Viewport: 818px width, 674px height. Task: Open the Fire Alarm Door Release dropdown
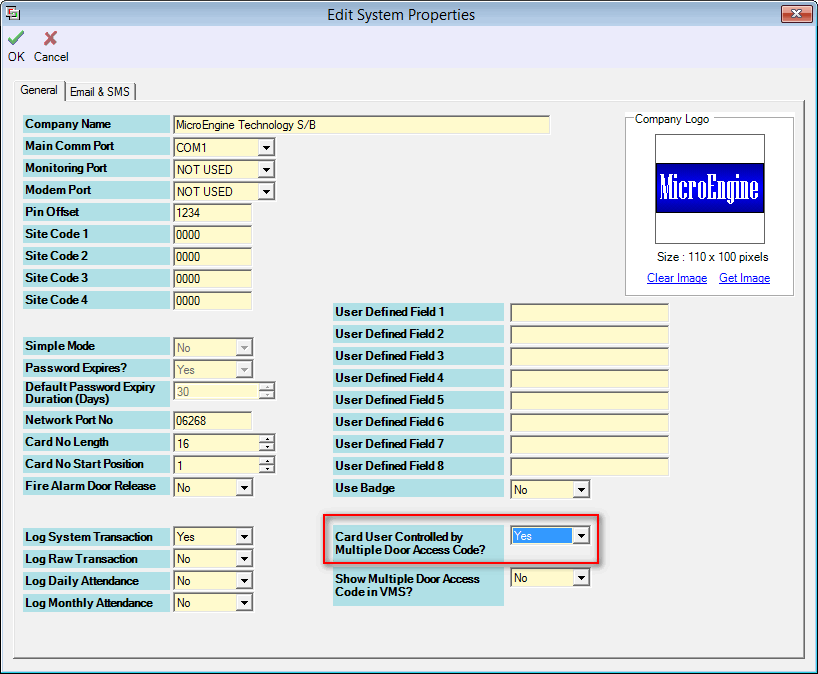coord(244,488)
